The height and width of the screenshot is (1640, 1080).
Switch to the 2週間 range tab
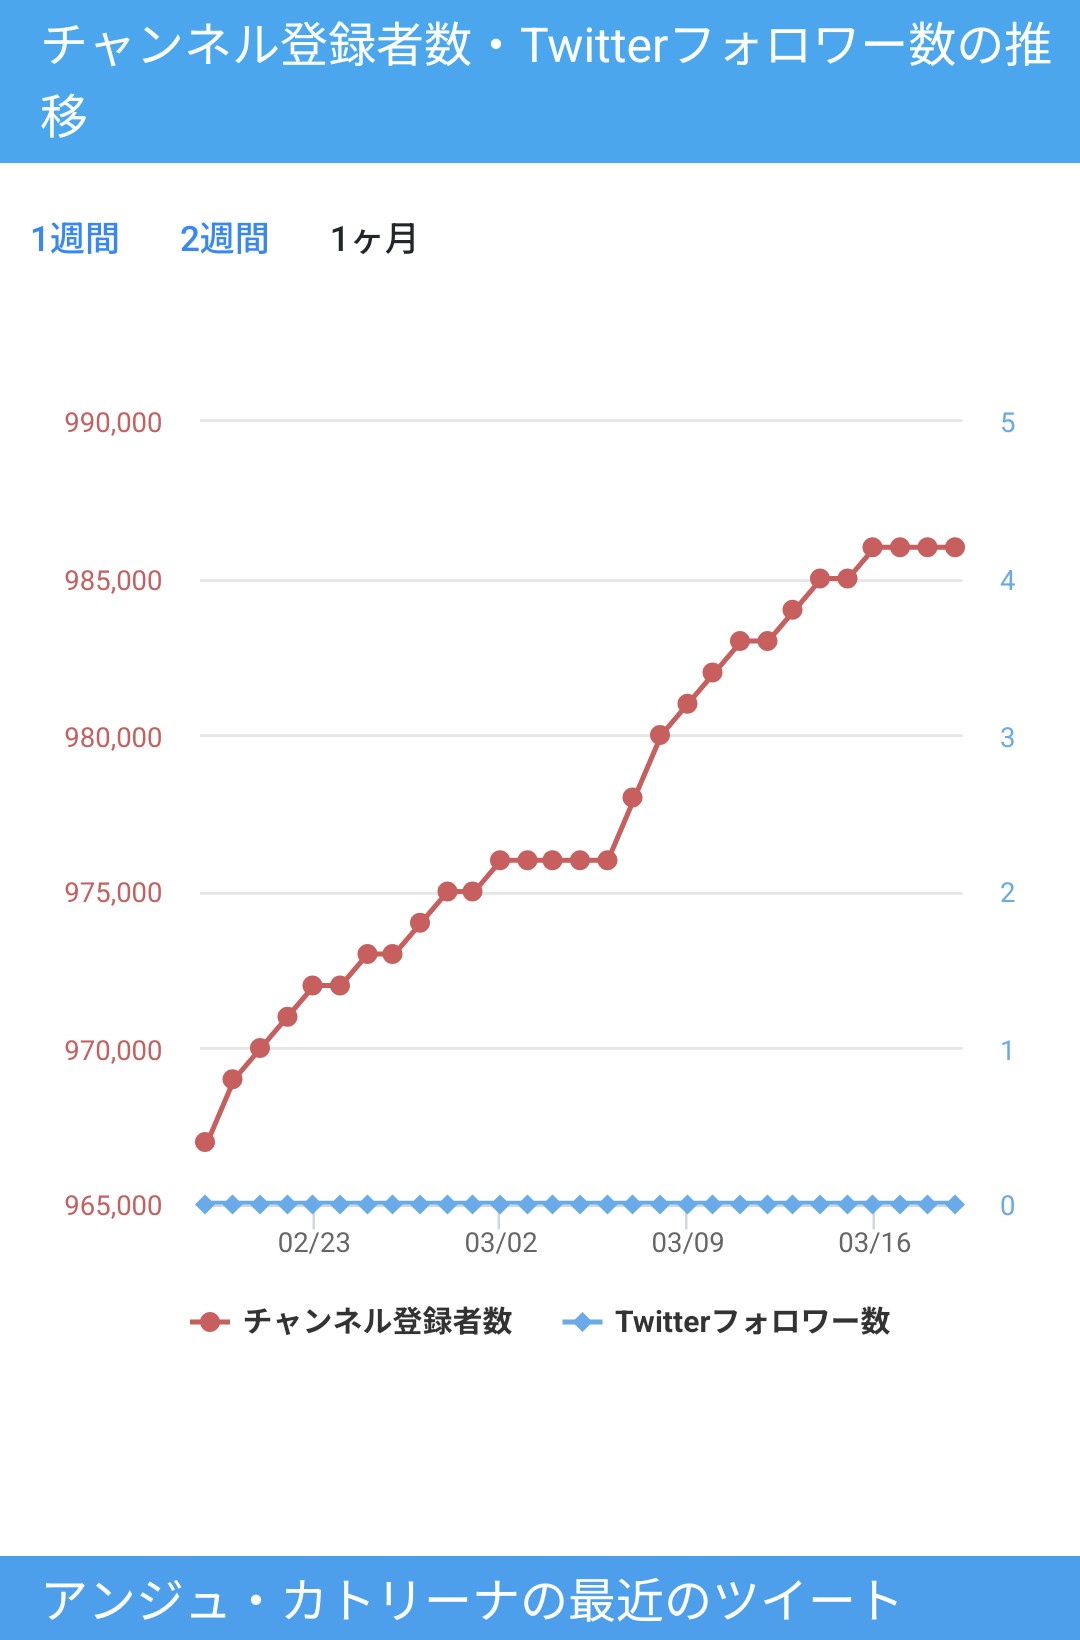click(224, 239)
